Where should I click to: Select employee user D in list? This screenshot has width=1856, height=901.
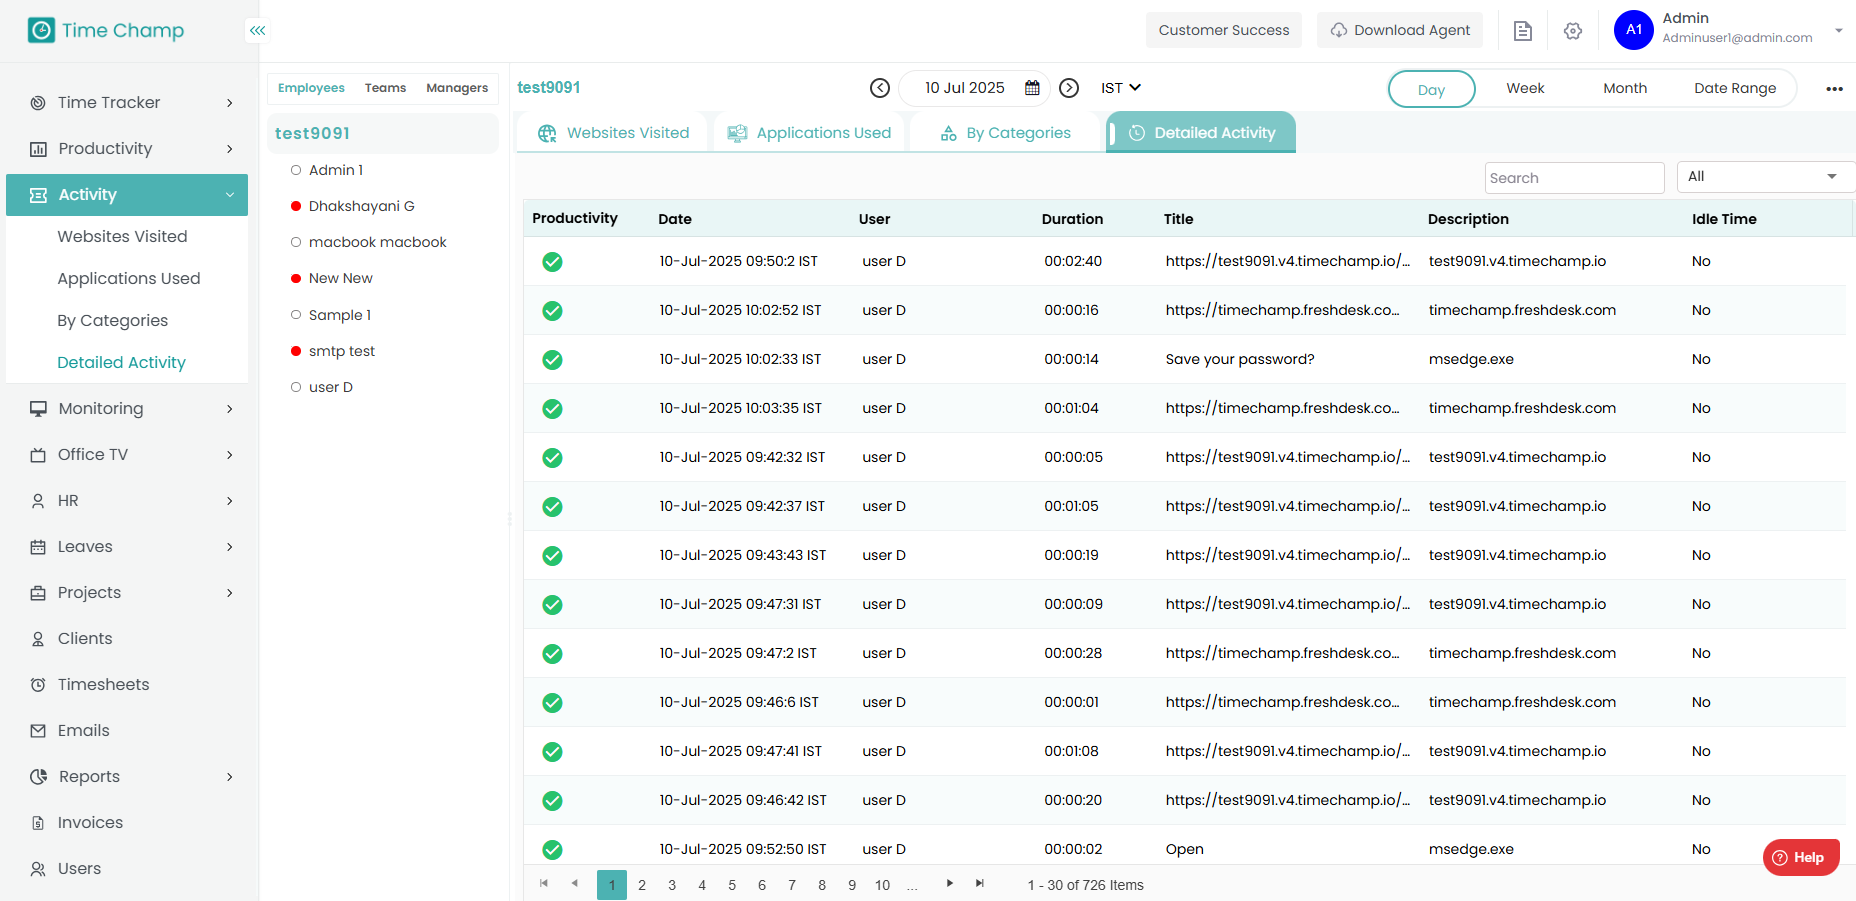[330, 387]
